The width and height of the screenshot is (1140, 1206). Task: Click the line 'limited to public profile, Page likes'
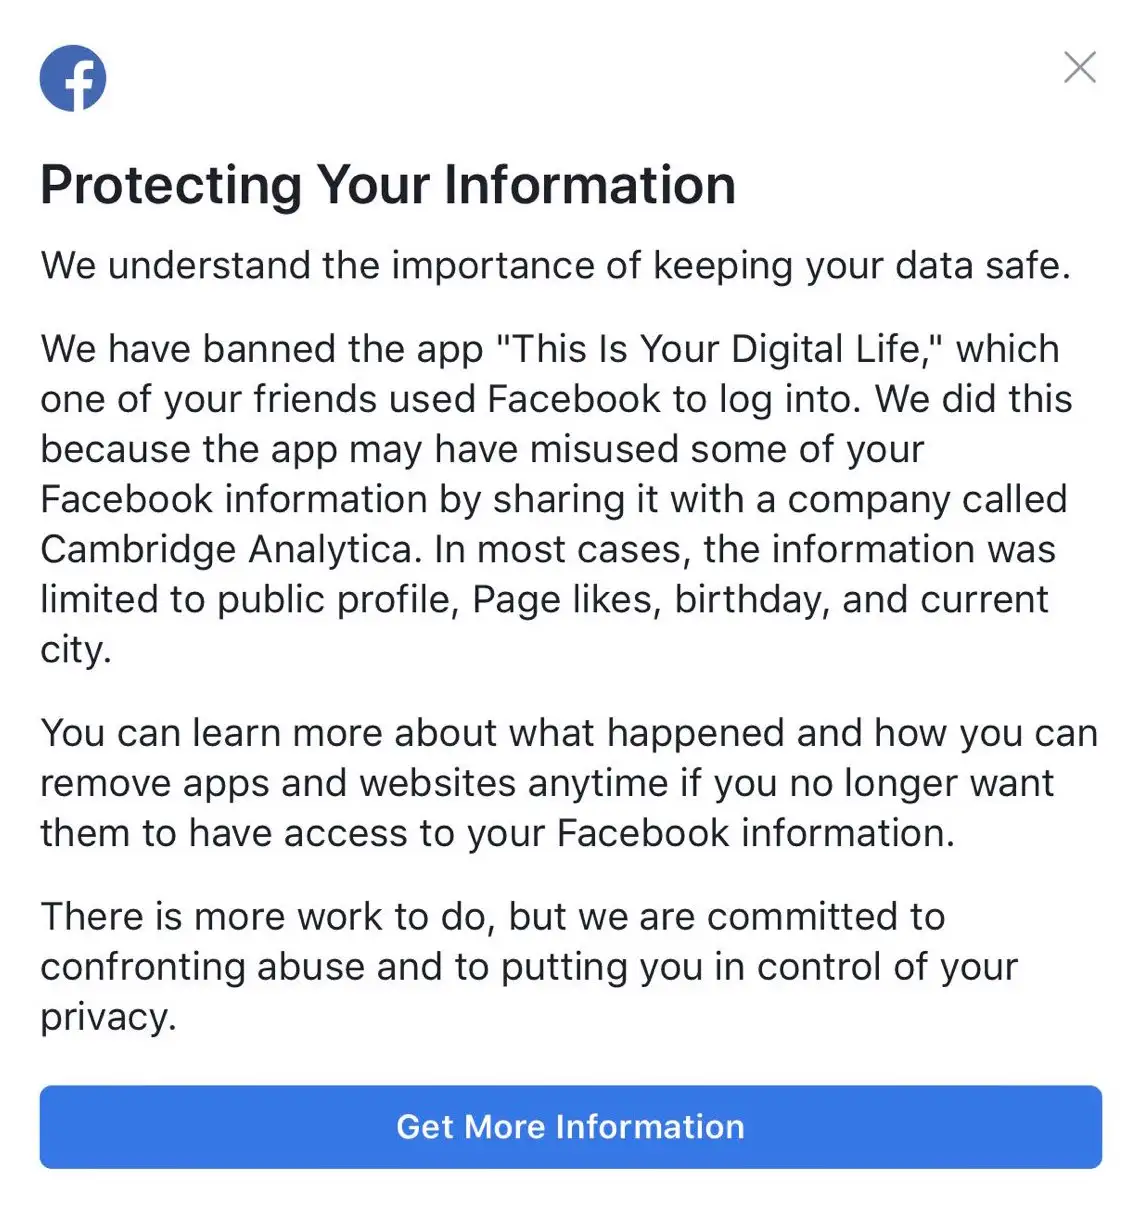point(350,599)
